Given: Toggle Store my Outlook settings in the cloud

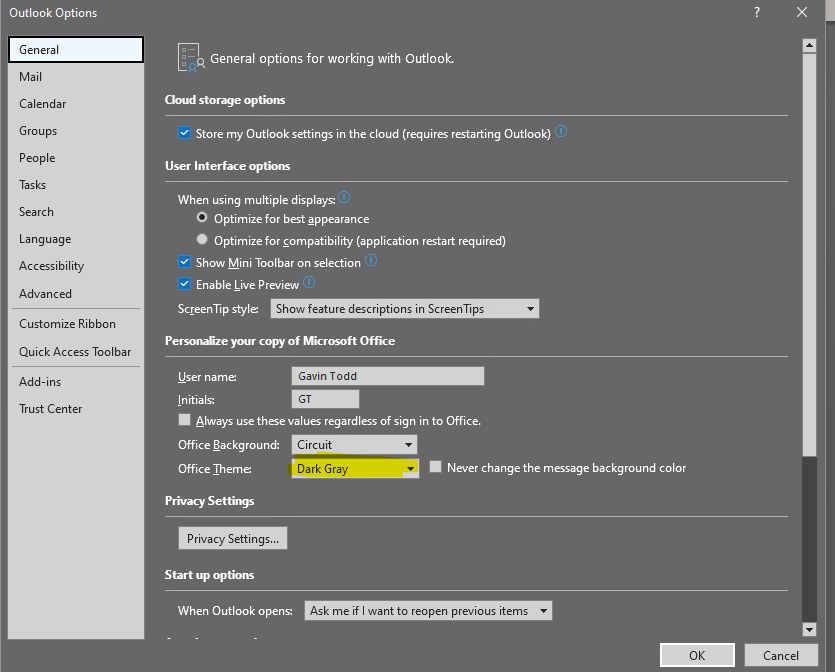Looking at the screenshot, I should tap(184, 133).
